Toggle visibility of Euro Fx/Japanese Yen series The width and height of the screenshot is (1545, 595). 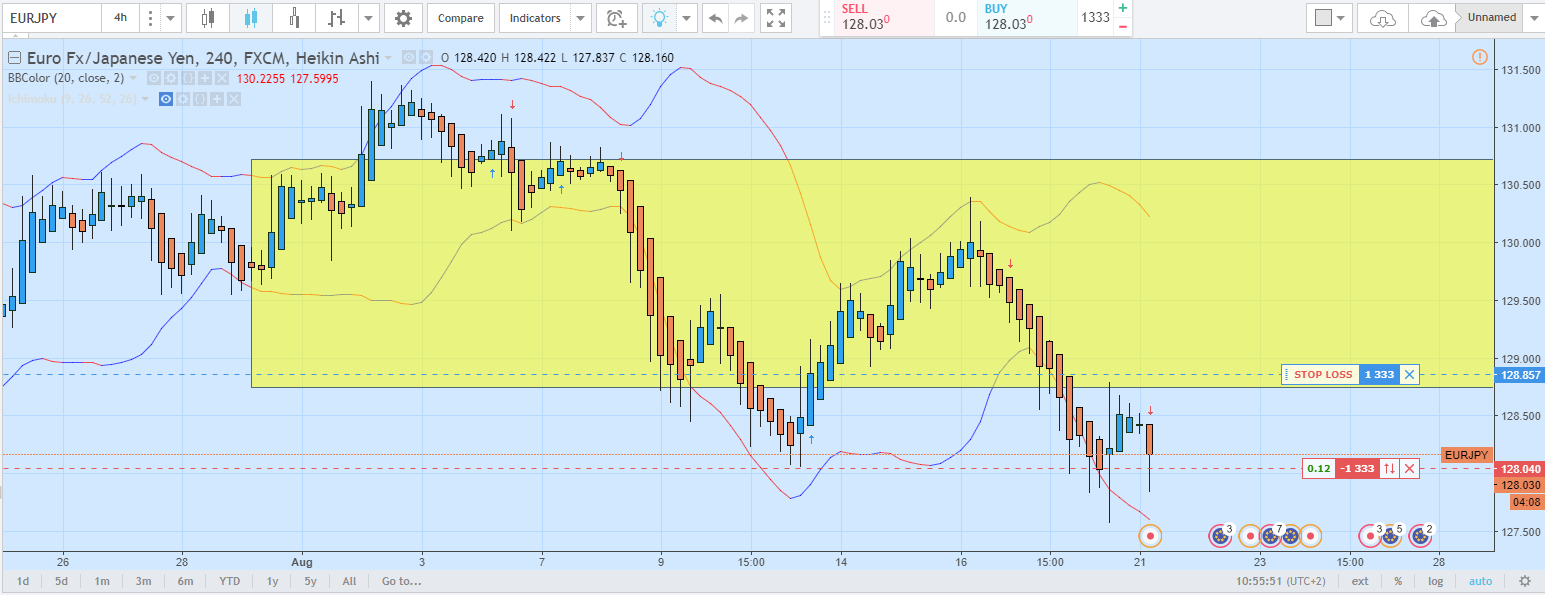pos(408,57)
